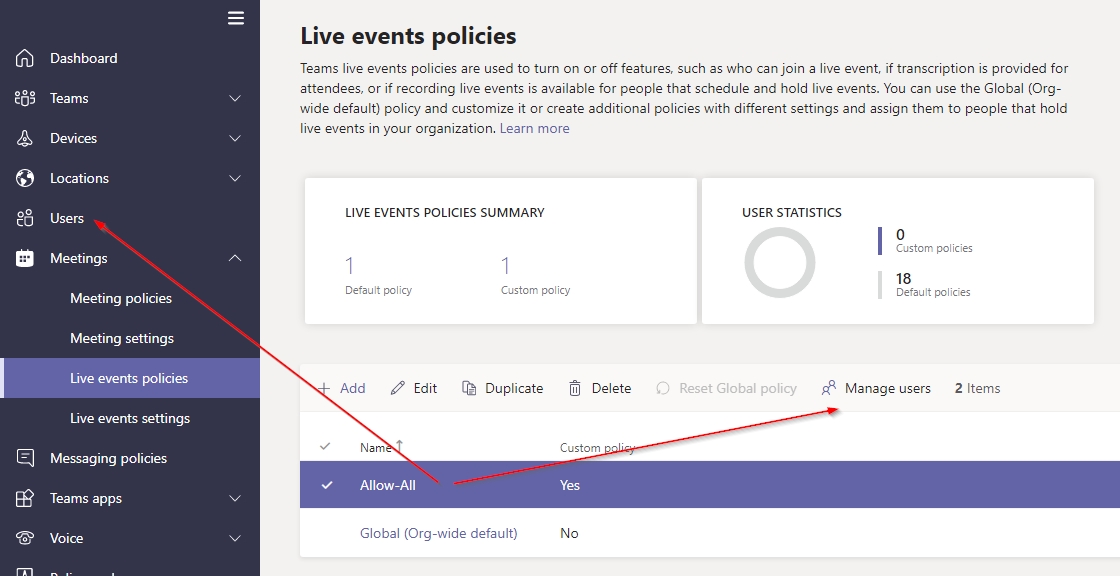The height and width of the screenshot is (576, 1120).
Task: Click the Devices bell icon
Action: pyautogui.click(x=25, y=138)
